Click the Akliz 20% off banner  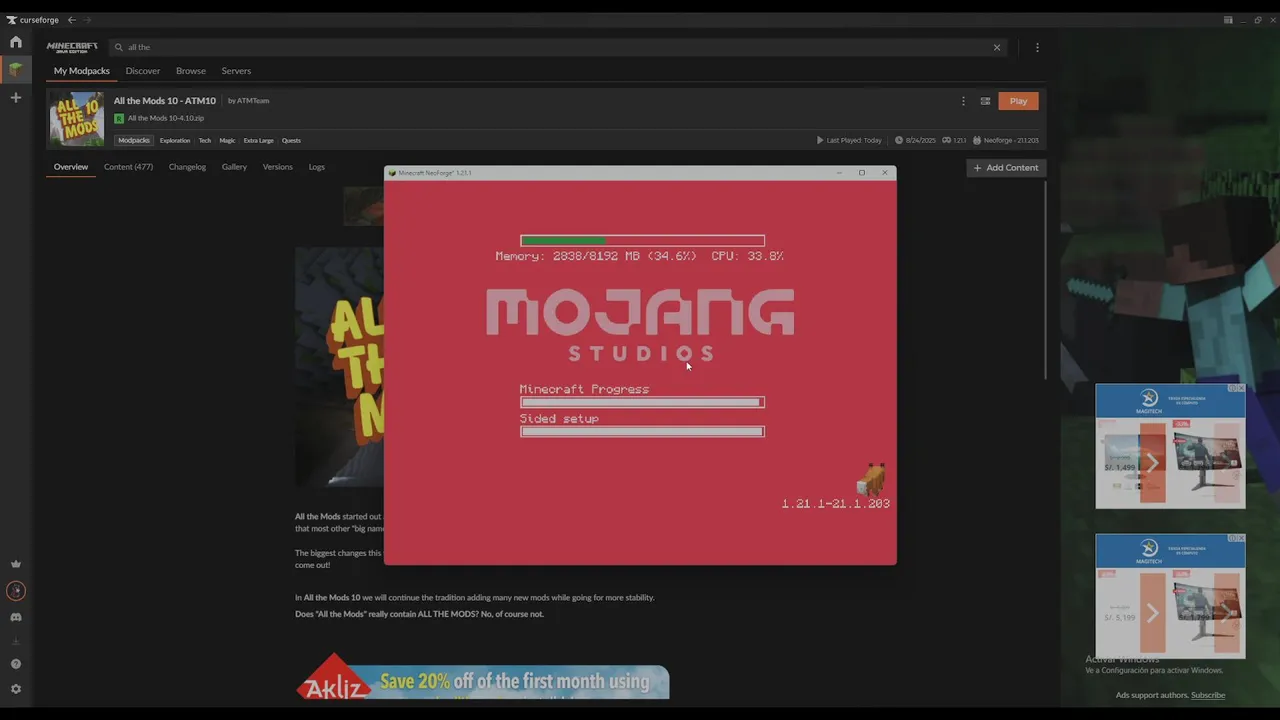click(x=483, y=677)
